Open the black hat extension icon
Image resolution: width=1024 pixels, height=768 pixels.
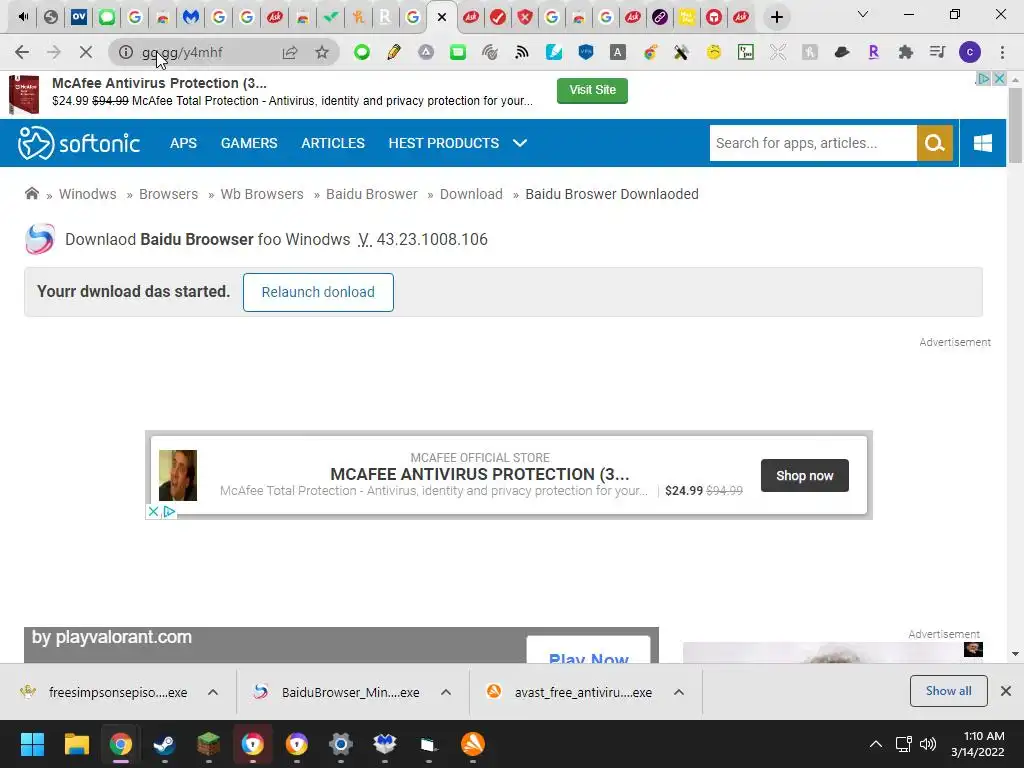coord(842,52)
